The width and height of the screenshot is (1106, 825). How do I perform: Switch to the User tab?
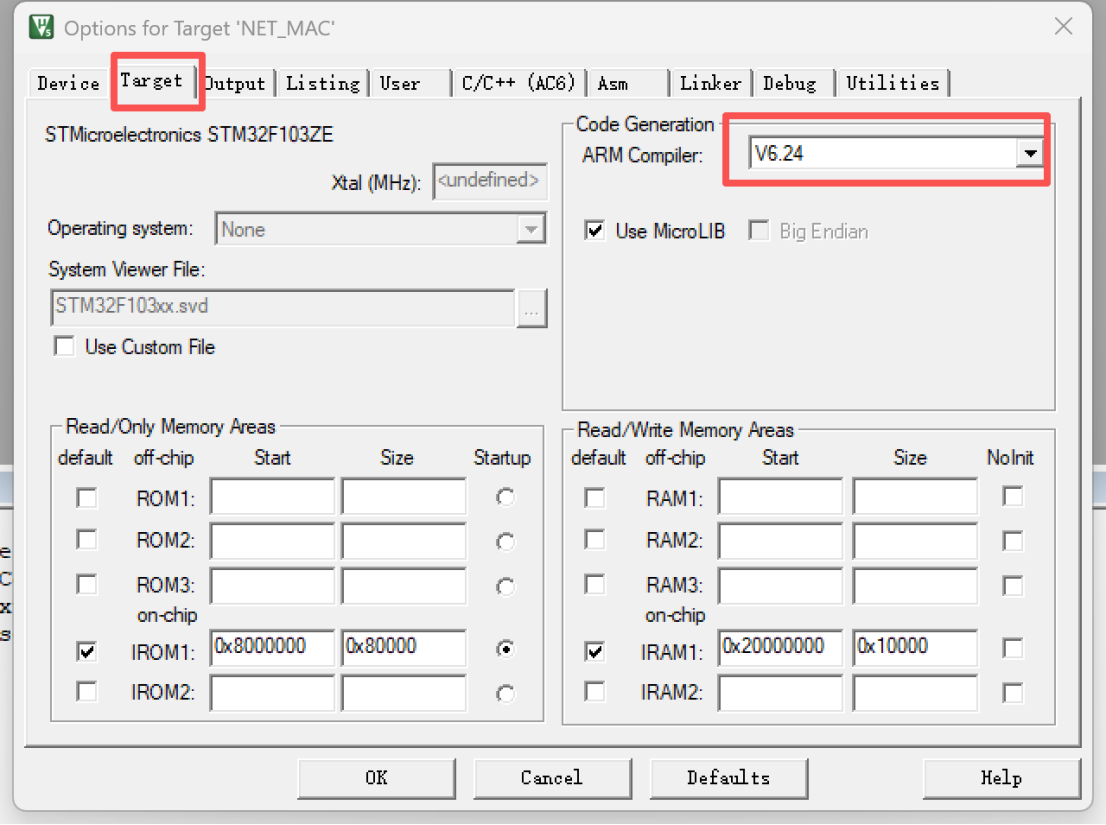click(x=411, y=83)
